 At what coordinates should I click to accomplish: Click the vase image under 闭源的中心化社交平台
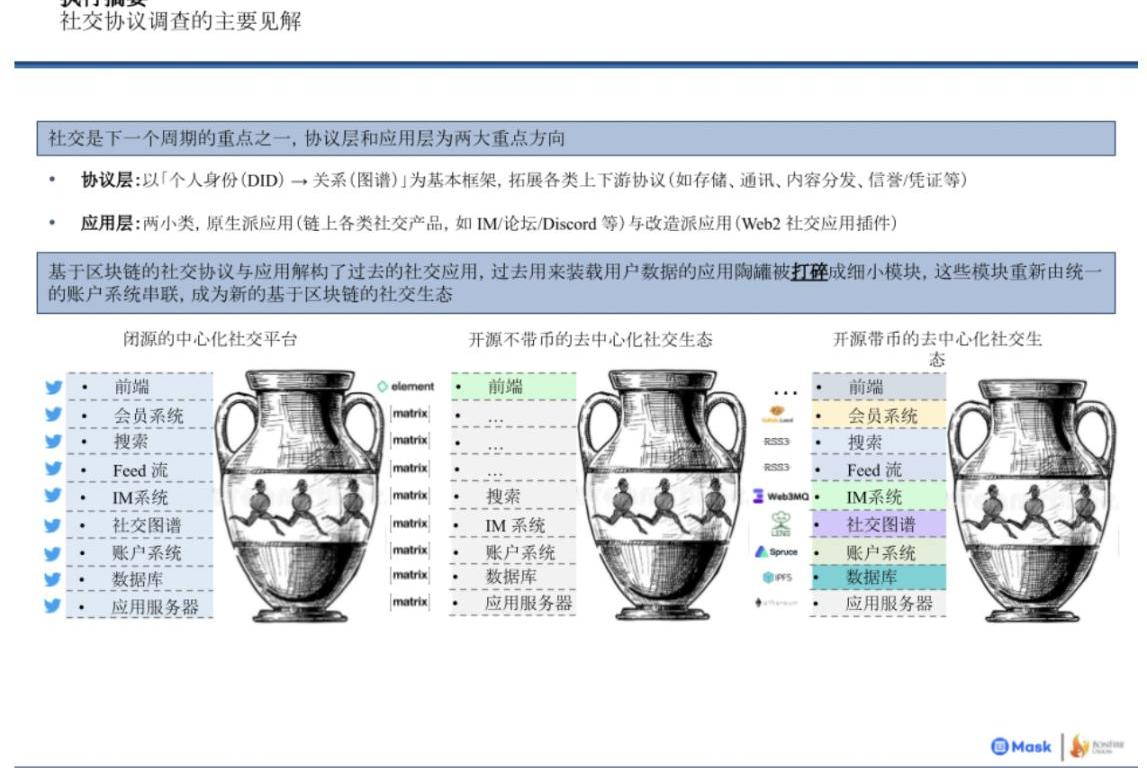coord(299,495)
